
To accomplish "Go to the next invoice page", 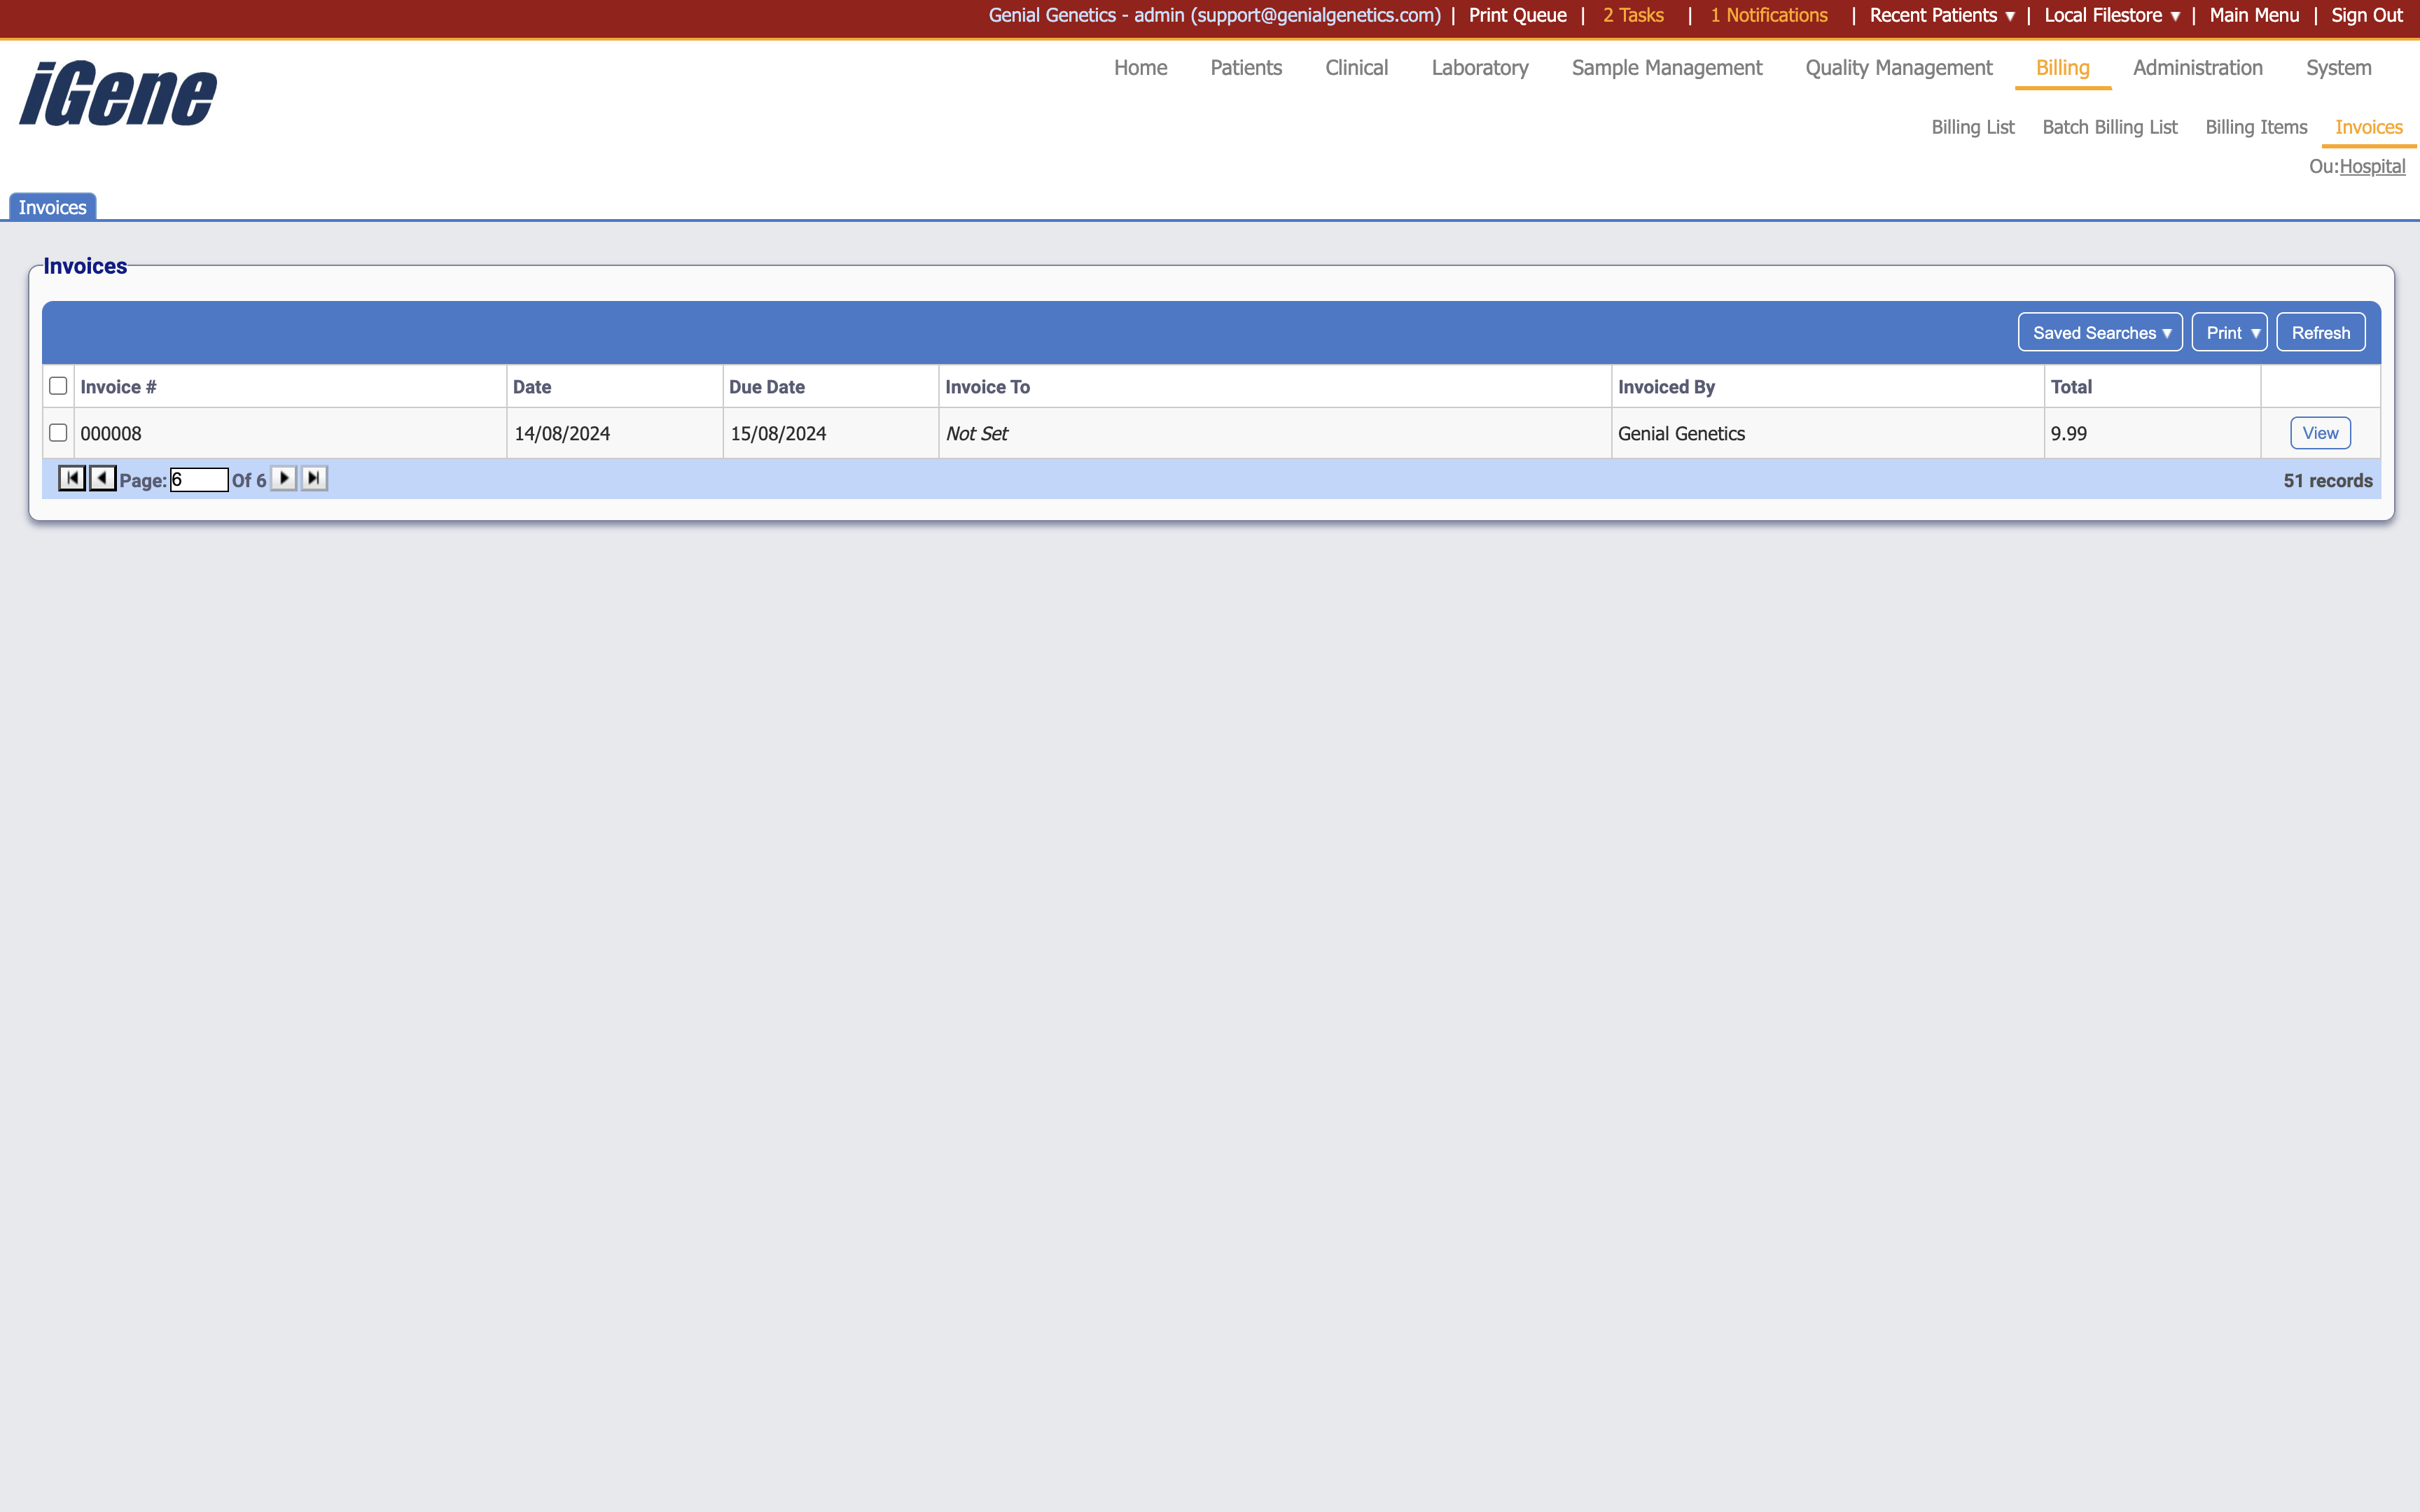I will pyautogui.click(x=284, y=478).
